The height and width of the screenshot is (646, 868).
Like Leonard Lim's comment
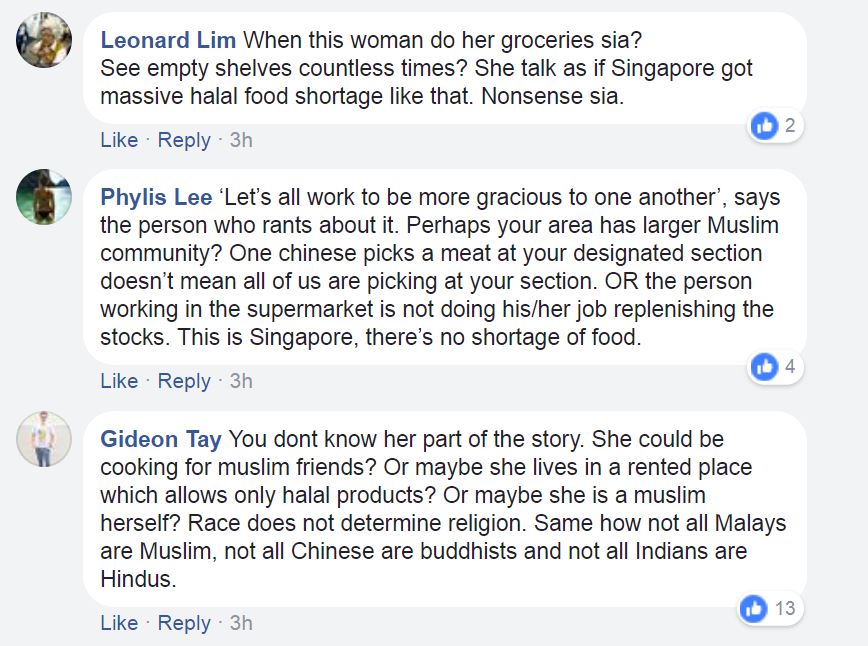pyautogui.click(x=119, y=140)
